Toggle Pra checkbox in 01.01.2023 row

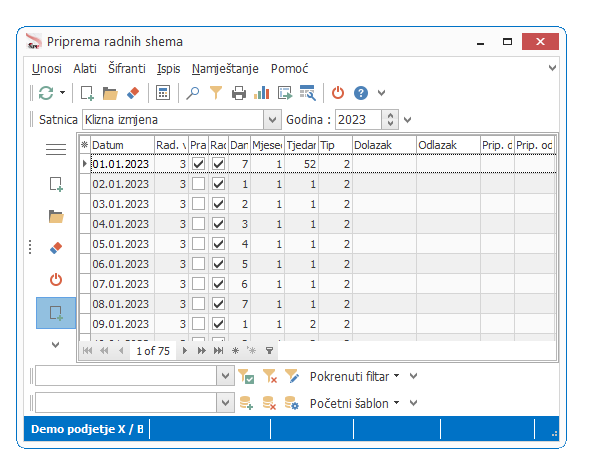click(198, 164)
